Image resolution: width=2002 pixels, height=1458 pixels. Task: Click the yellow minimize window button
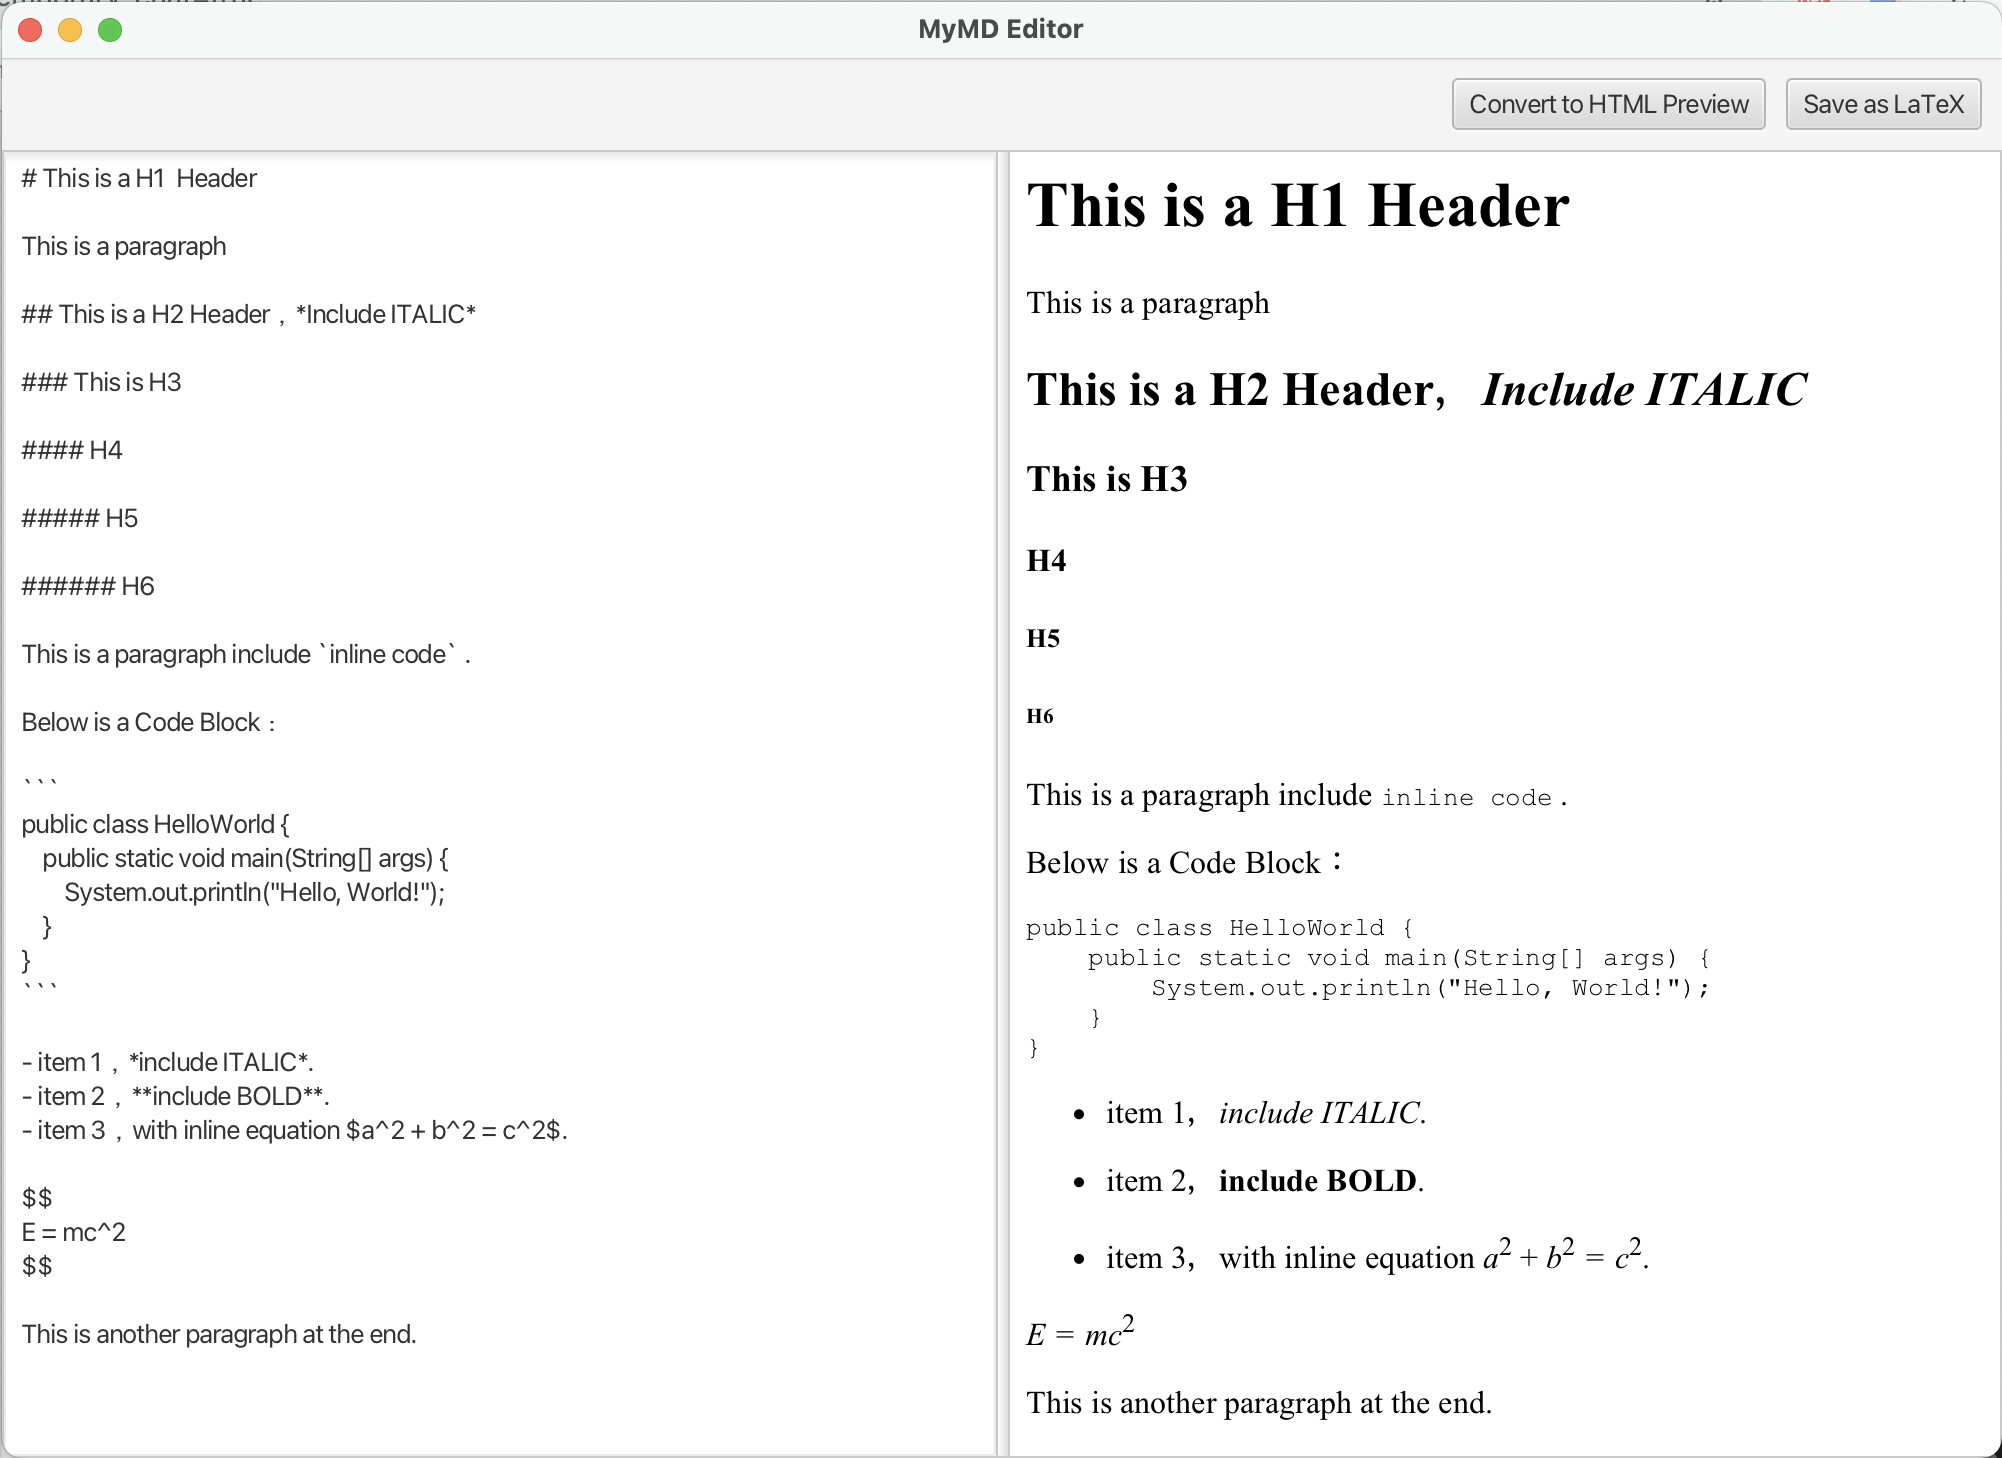pyautogui.click(x=70, y=30)
